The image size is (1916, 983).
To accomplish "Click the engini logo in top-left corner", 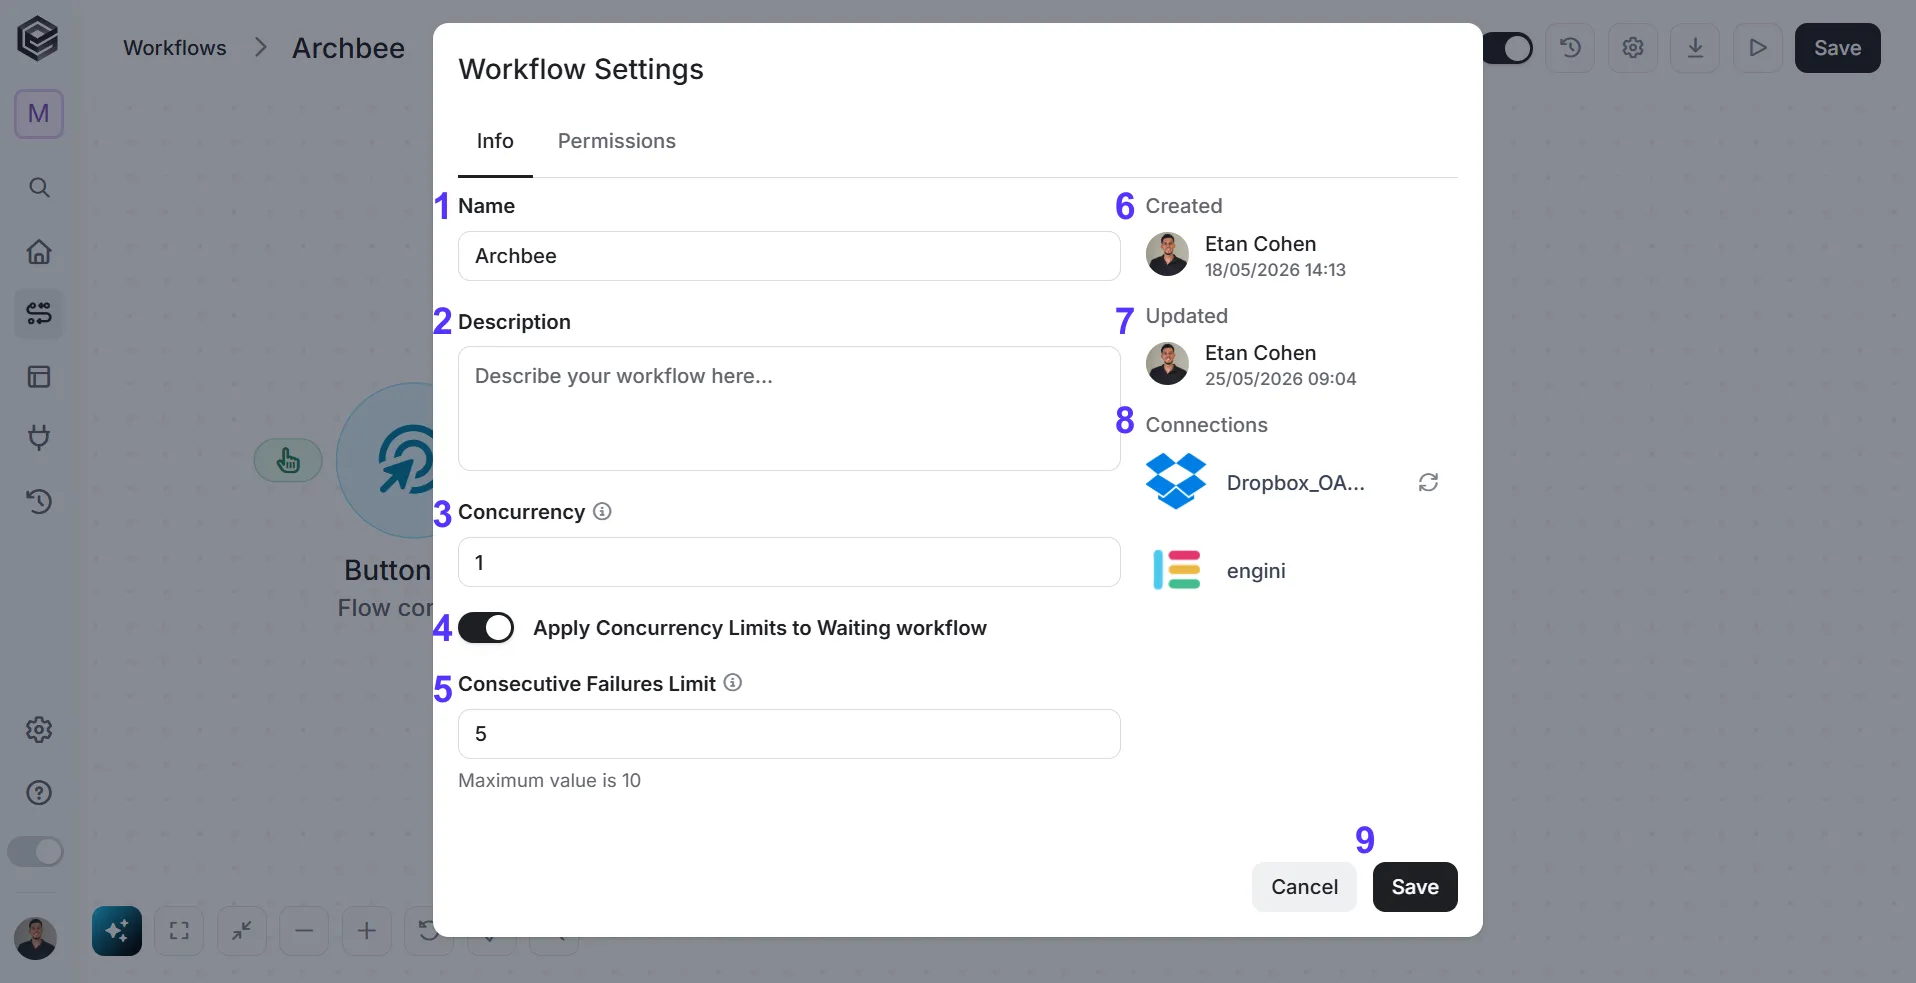I will coord(38,39).
